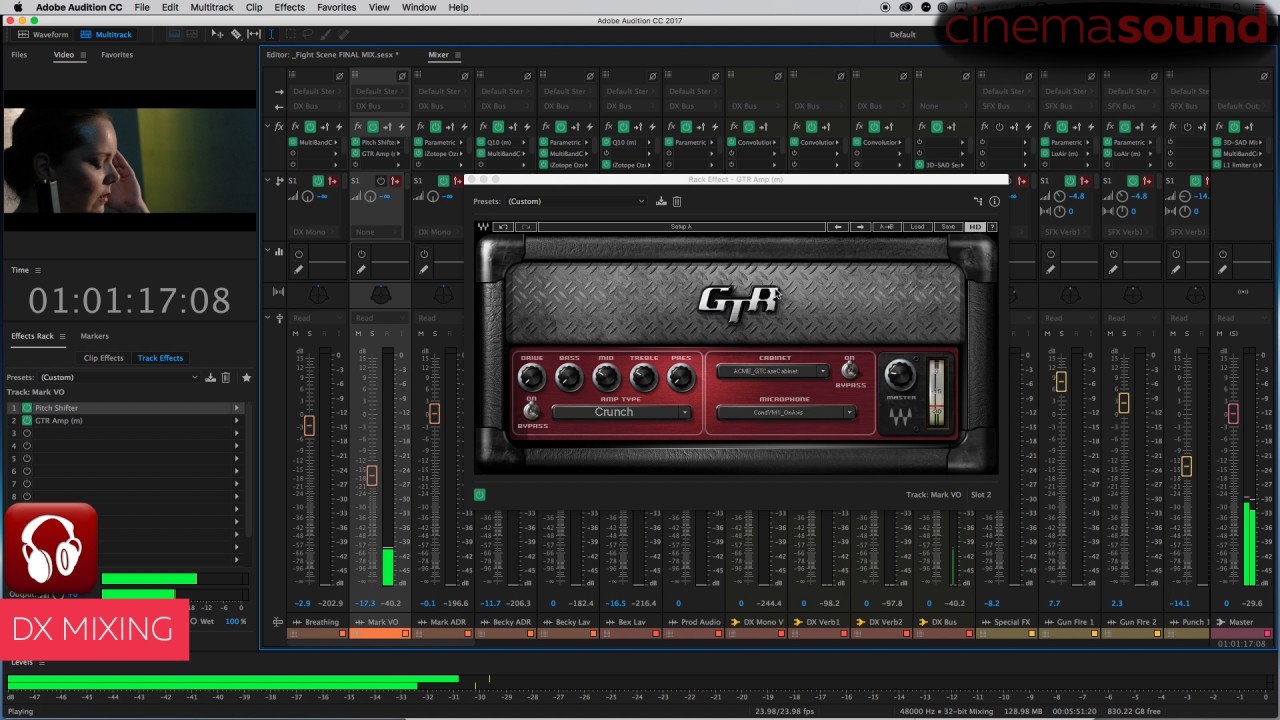
Task: Star the Effects Rack preset as favorite
Action: click(246, 378)
